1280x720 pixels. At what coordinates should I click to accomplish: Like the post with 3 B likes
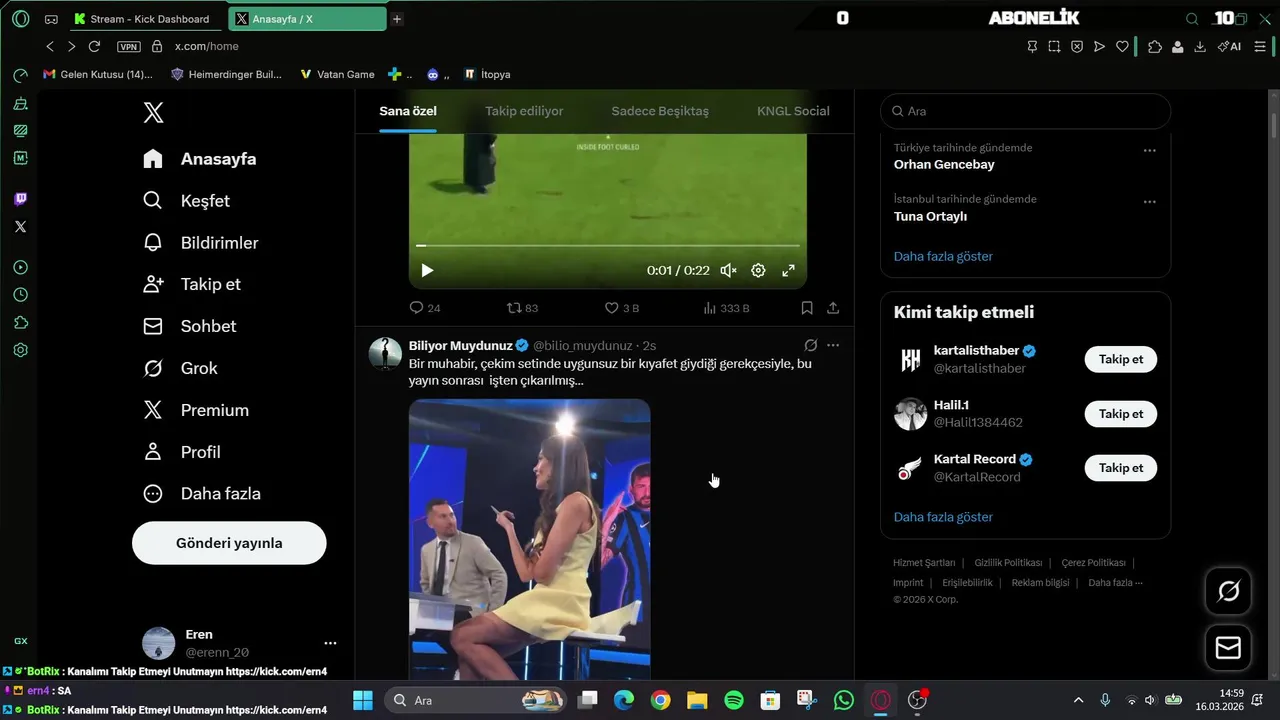621,308
